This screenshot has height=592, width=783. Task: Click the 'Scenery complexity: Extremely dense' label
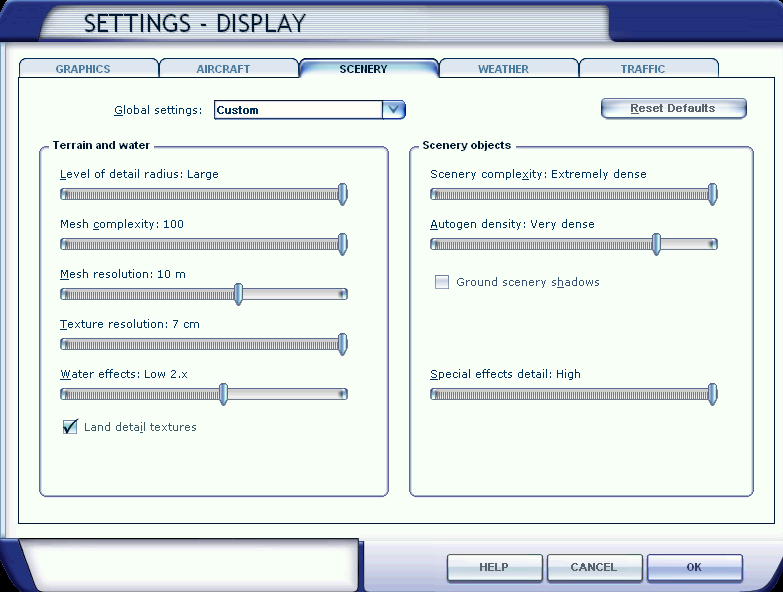click(x=538, y=174)
